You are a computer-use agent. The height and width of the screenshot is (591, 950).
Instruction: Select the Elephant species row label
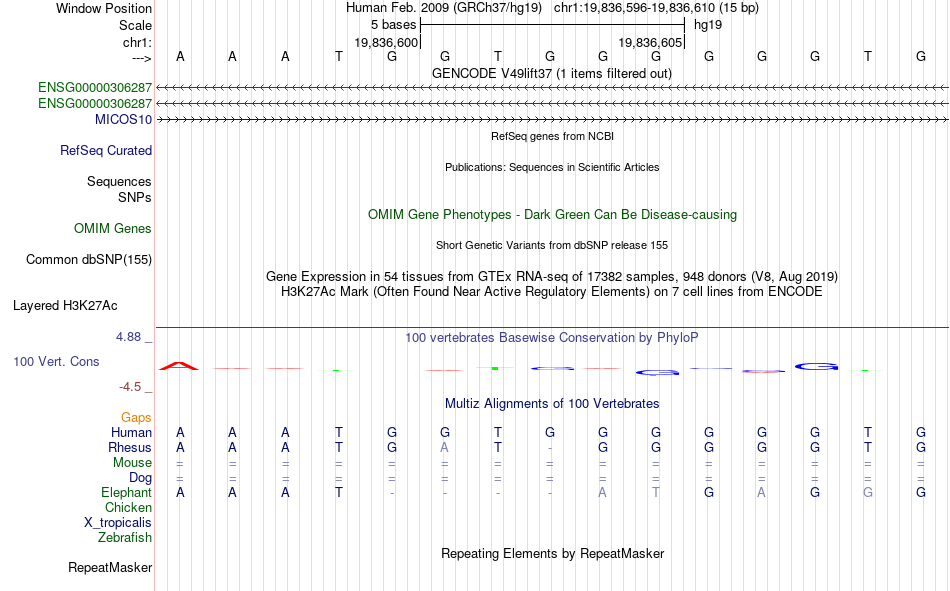point(126,492)
